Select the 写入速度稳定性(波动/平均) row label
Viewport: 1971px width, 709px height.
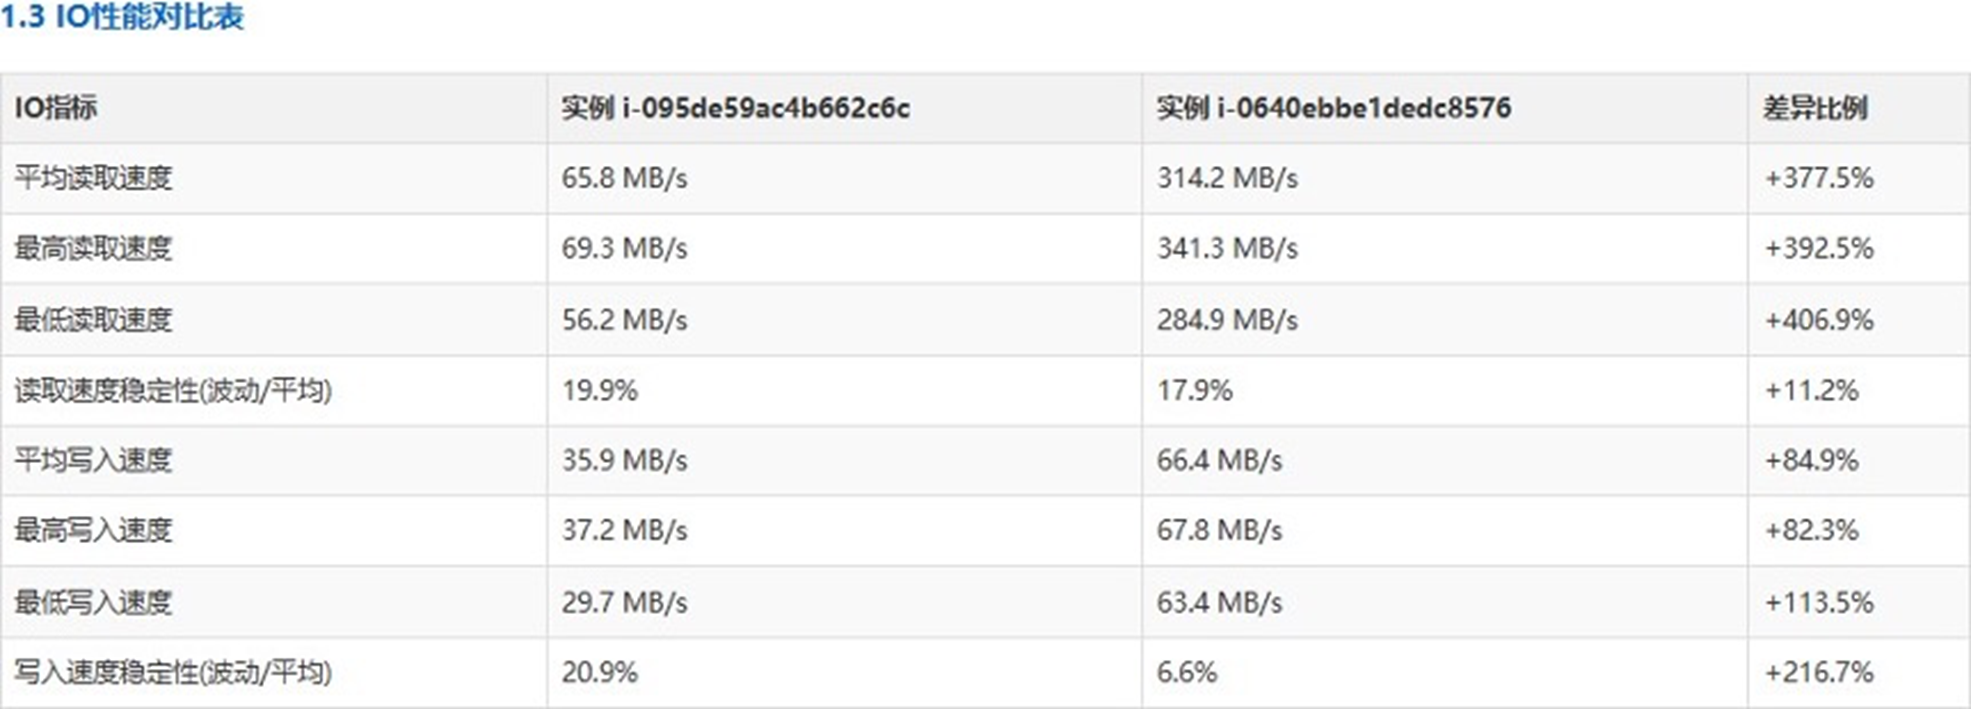(x=173, y=672)
